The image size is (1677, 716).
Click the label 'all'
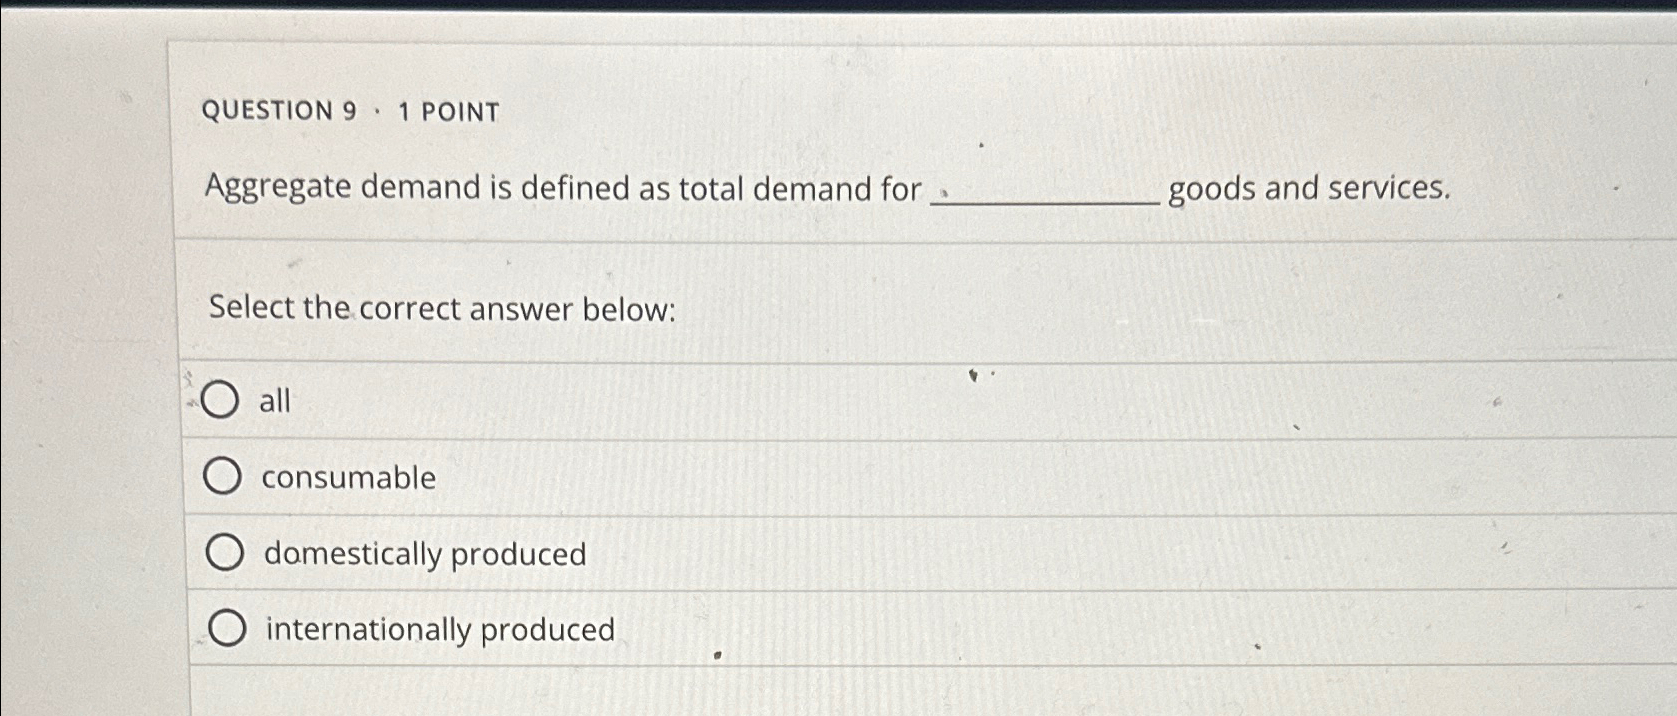[x=274, y=401]
